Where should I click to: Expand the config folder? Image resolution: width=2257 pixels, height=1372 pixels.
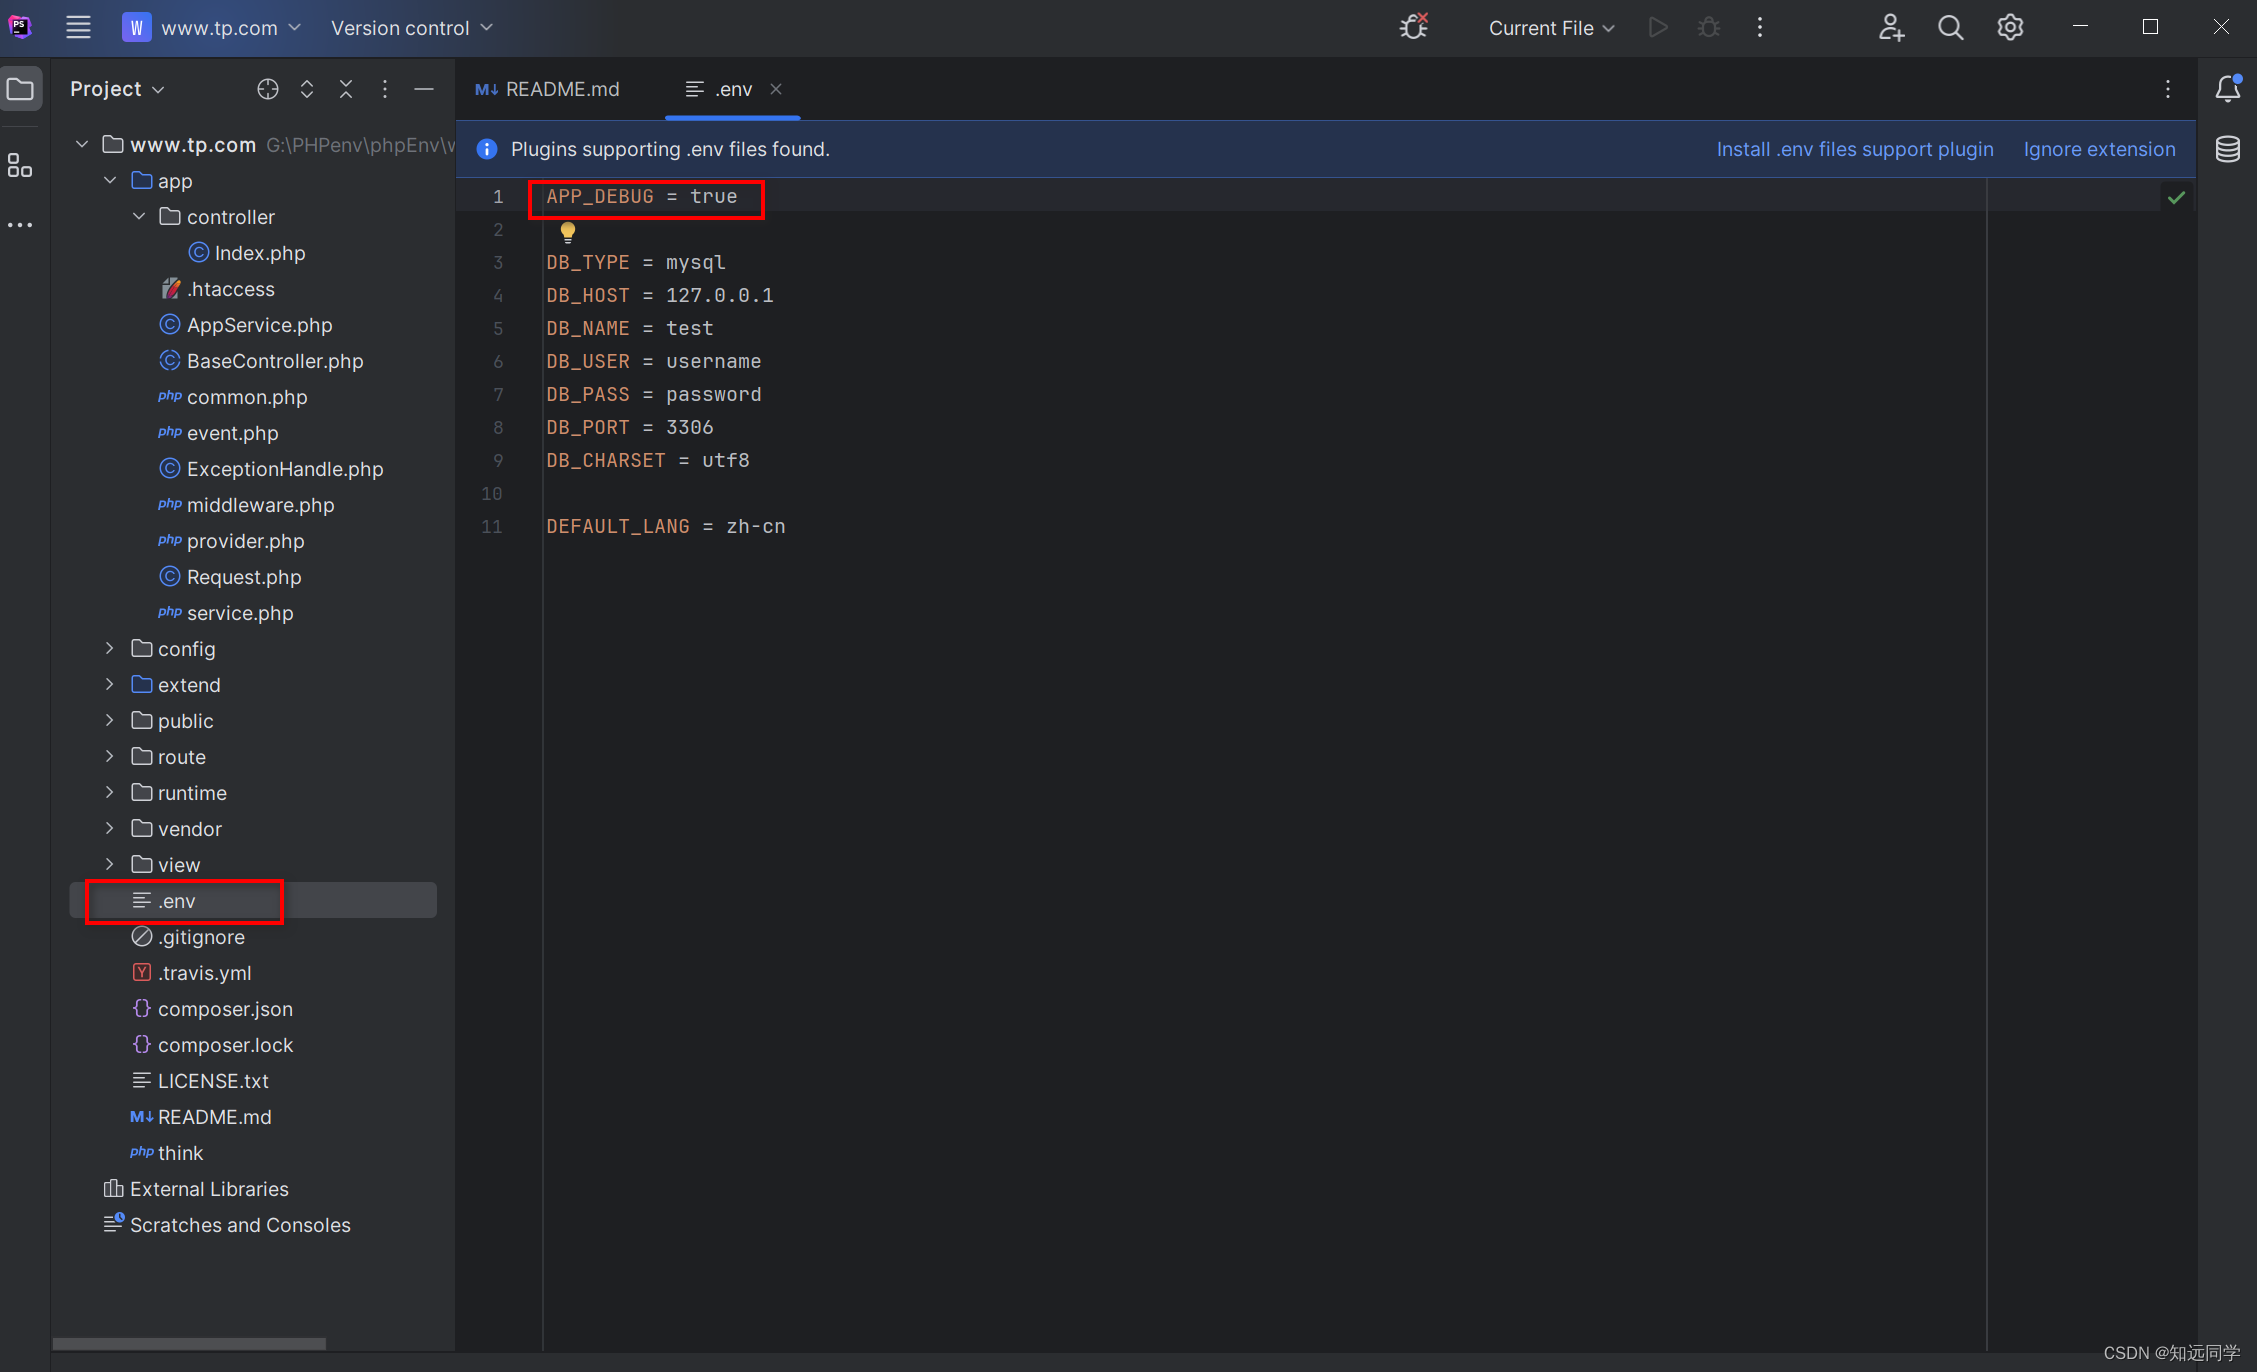[x=110, y=649]
